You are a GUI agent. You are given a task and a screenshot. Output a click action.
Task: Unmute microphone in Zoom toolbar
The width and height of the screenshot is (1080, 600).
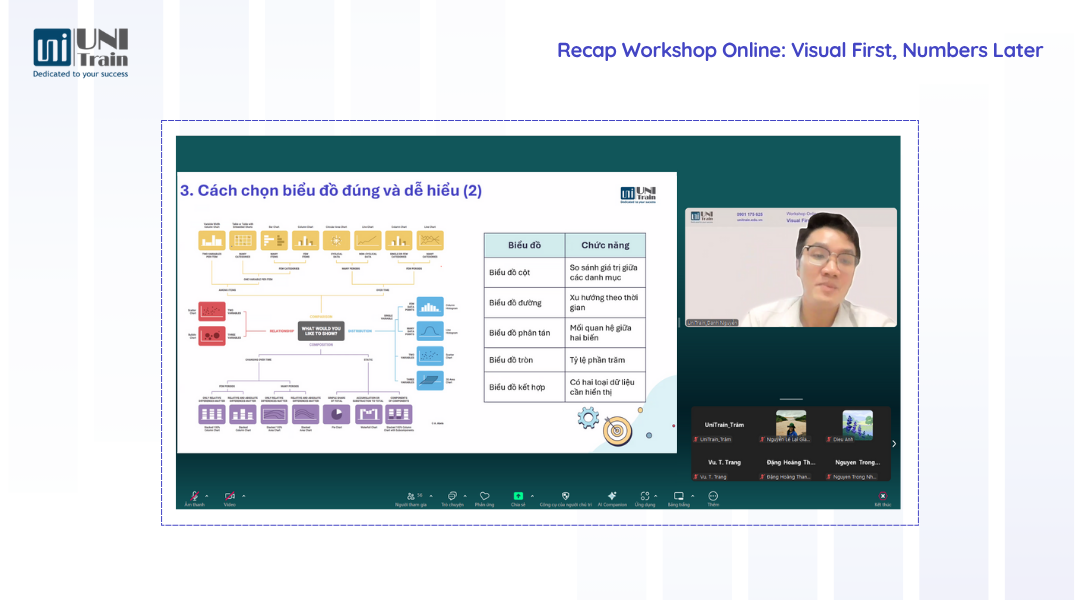click(x=194, y=496)
